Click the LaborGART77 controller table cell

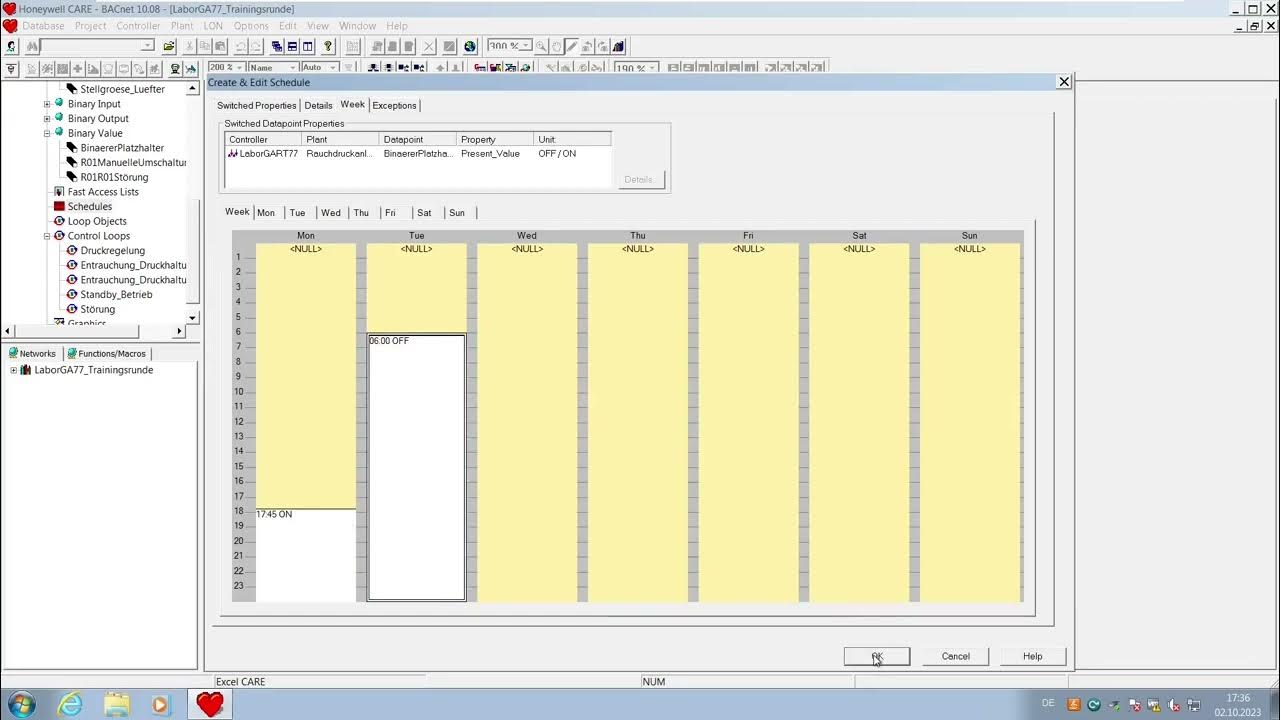pyautogui.click(x=263, y=154)
